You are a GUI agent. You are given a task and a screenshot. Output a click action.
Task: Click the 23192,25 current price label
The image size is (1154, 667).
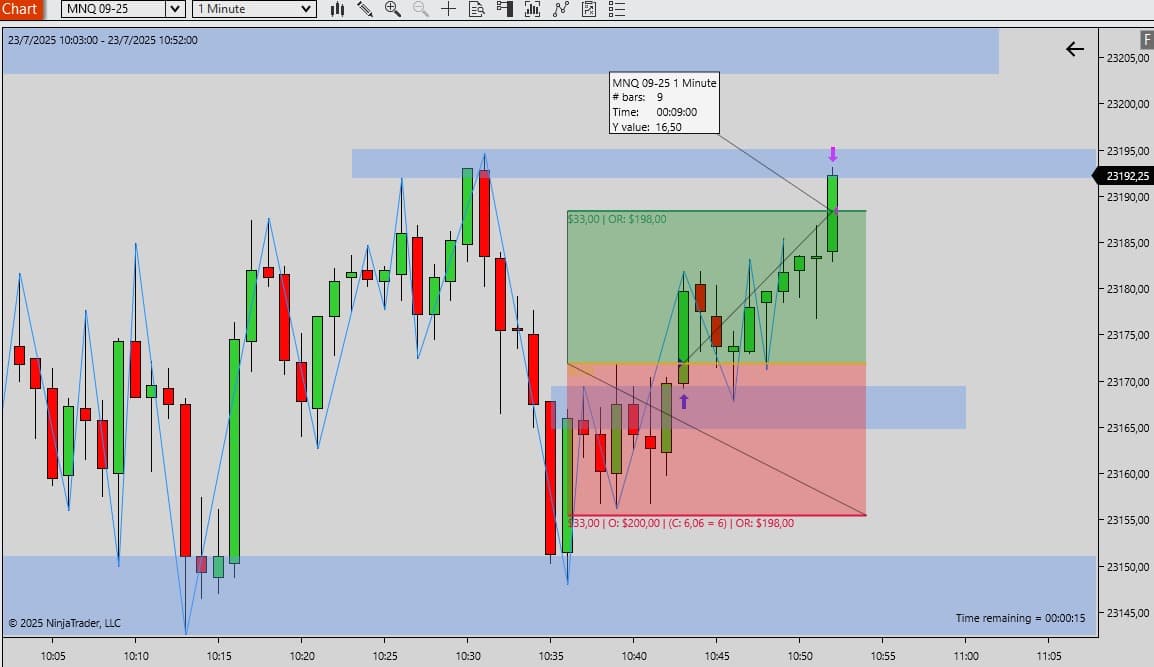[x=1128, y=176]
